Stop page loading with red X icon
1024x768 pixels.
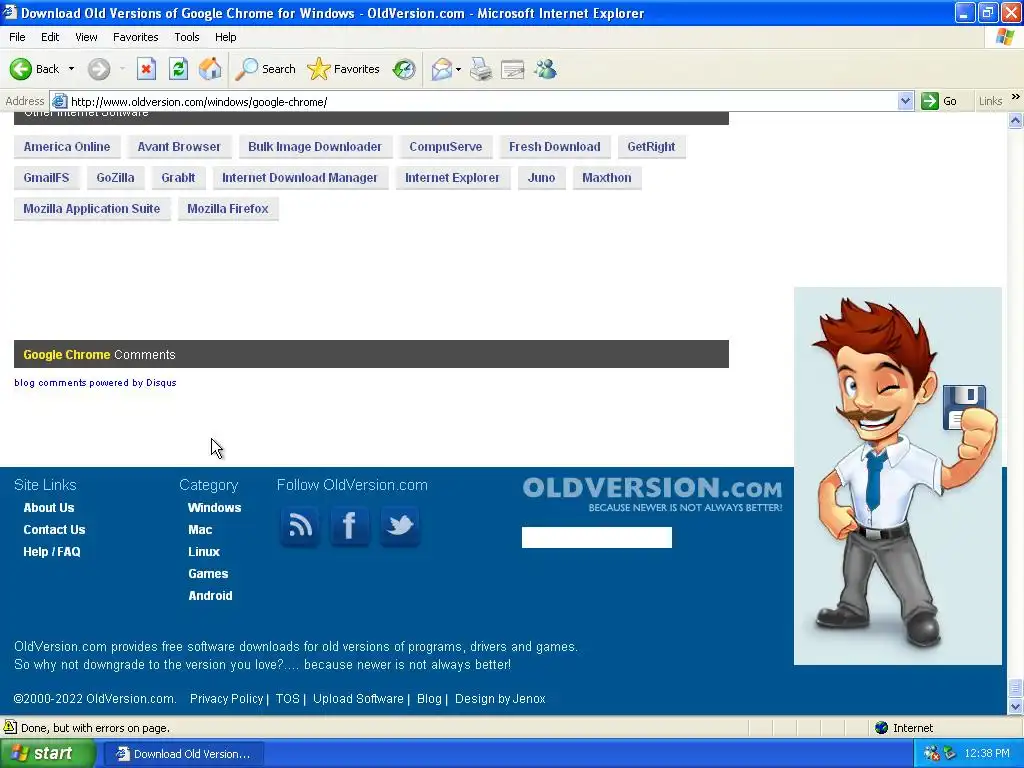point(146,69)
